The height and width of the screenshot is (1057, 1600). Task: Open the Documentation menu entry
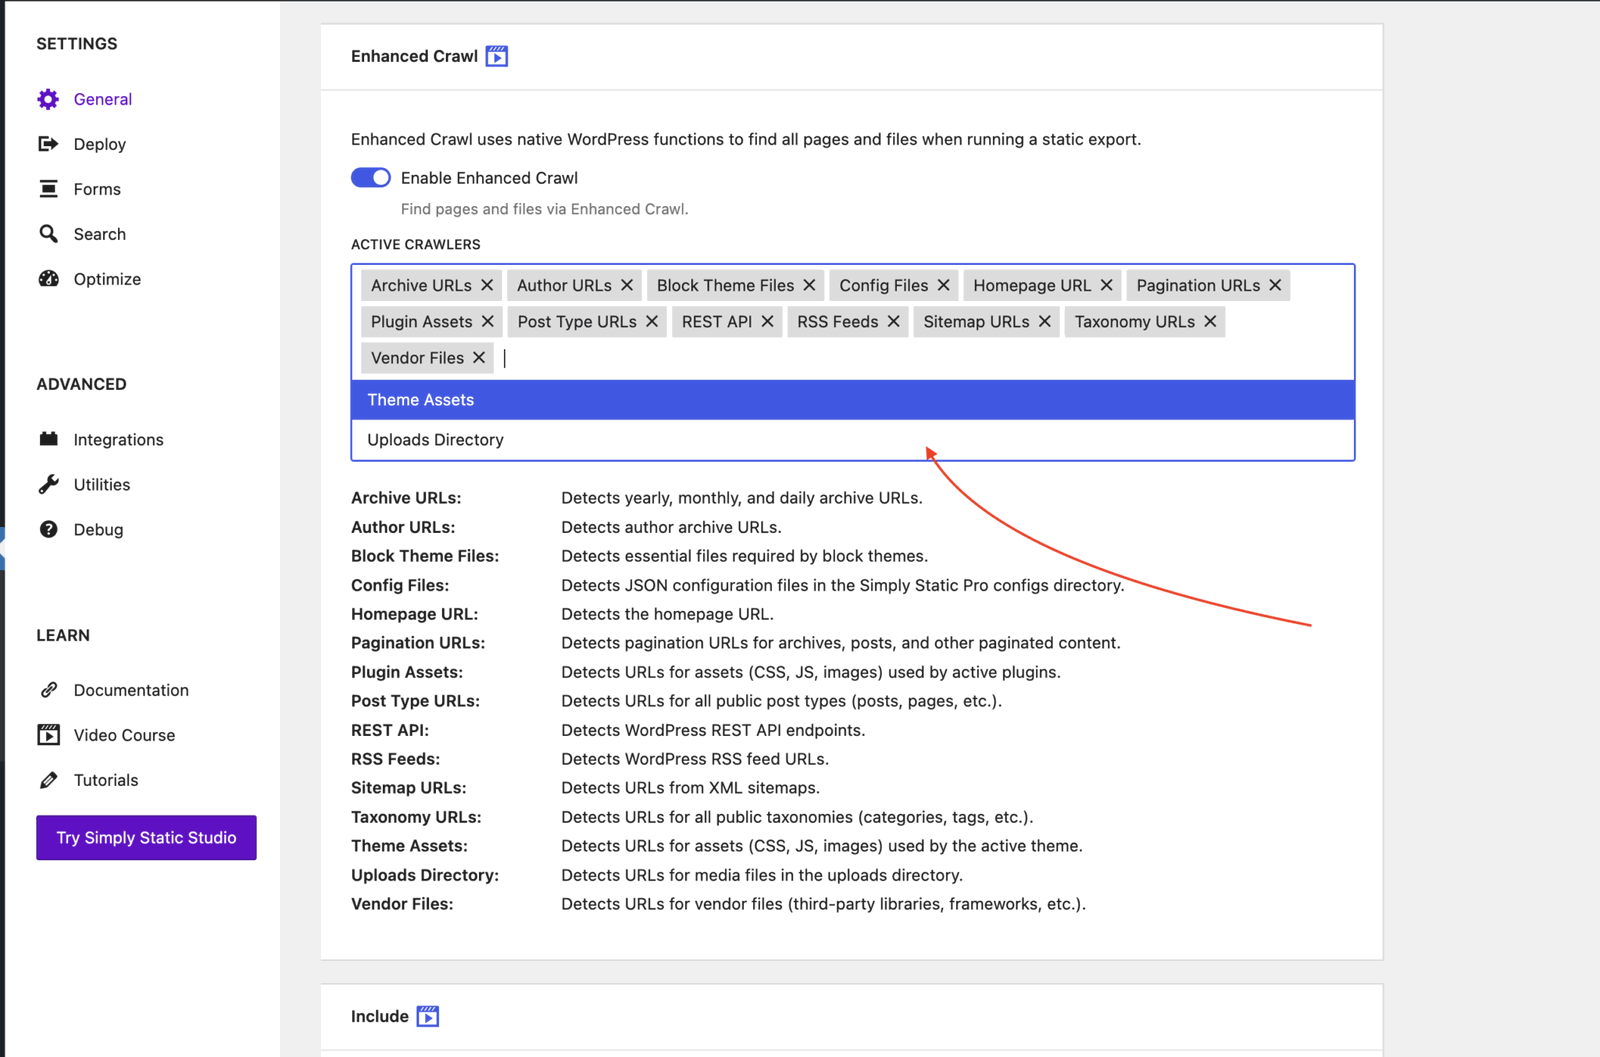pos(131,690)
